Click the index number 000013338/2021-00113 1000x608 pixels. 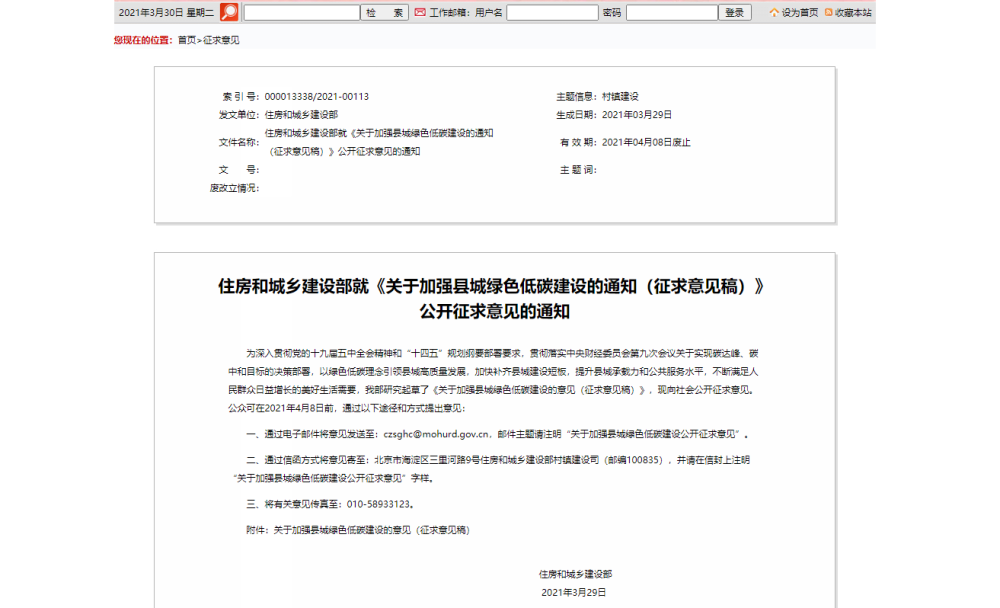coord(316,97)
